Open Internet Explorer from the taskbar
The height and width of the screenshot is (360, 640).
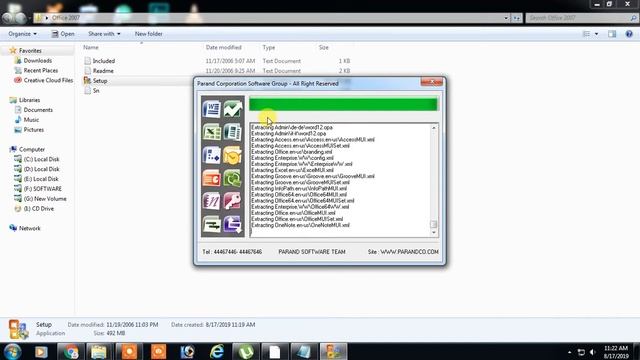point(217,351)
